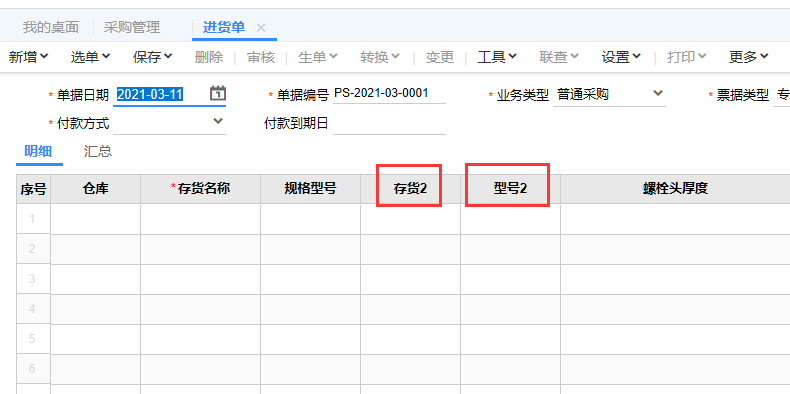Open the 更多 dropdown menu
Image resolution: width=790 pixels, height=394 pixels.
[749, 57]
